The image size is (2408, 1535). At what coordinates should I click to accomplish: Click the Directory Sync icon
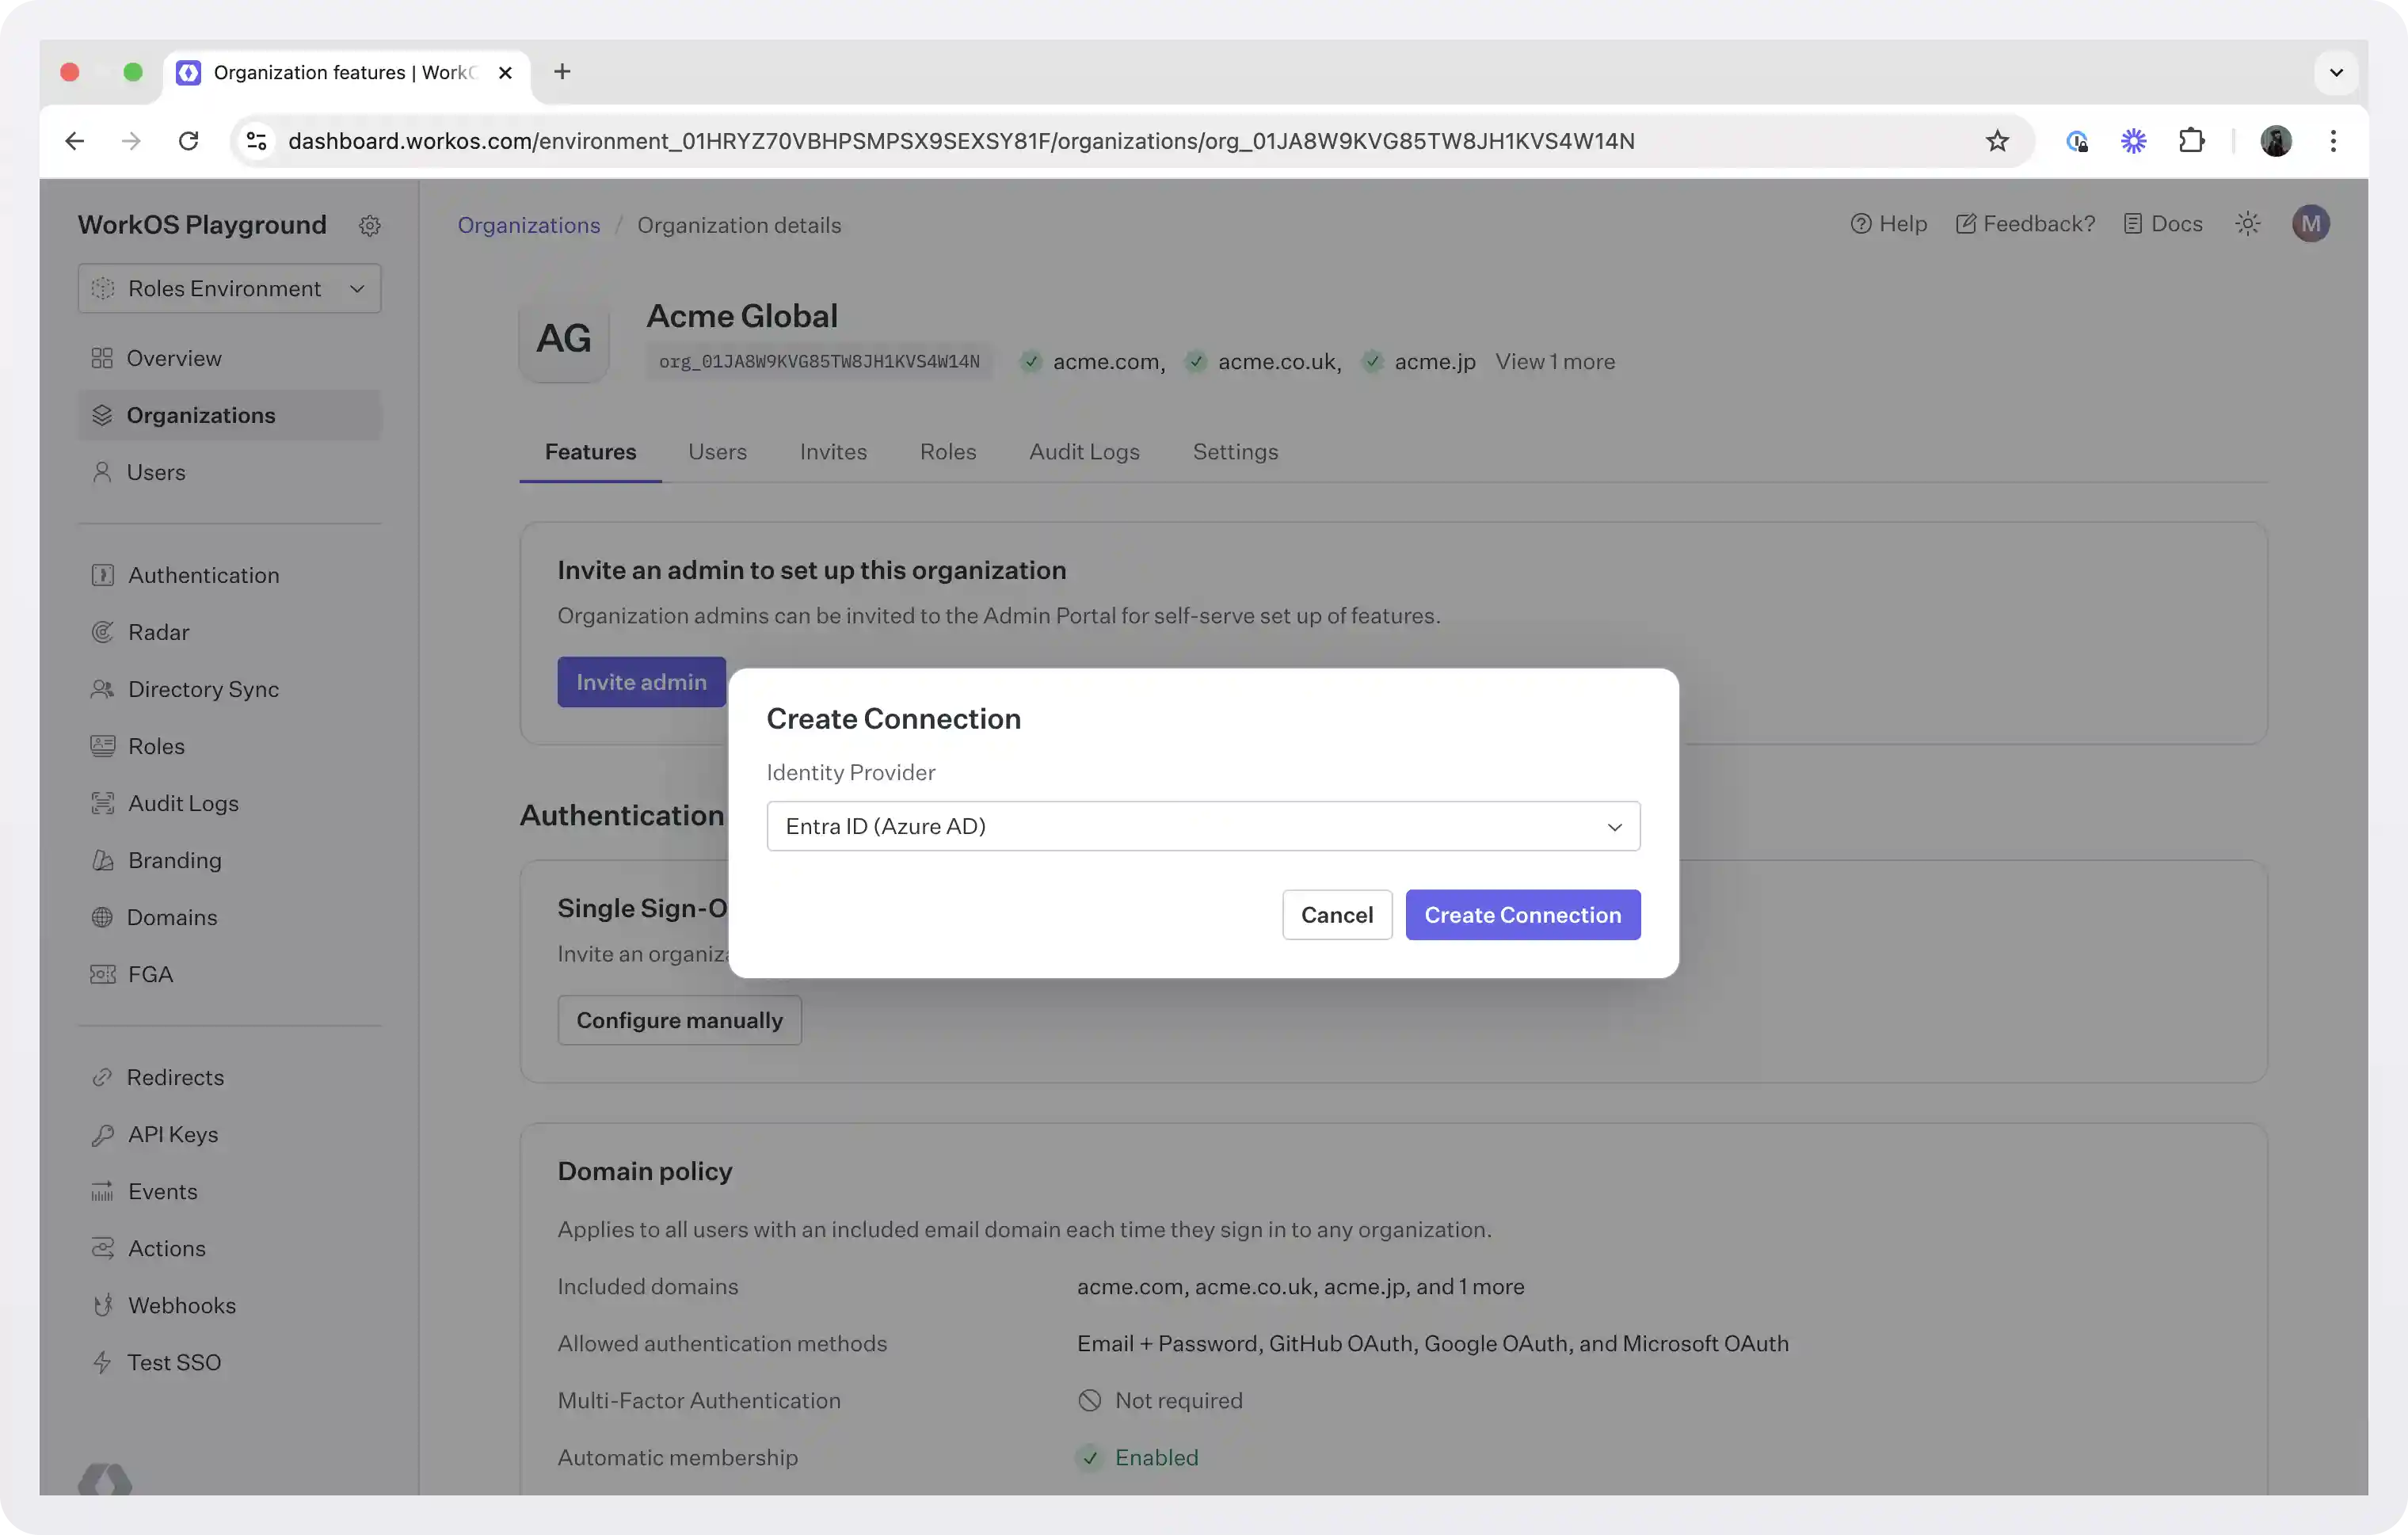point(102,689)
